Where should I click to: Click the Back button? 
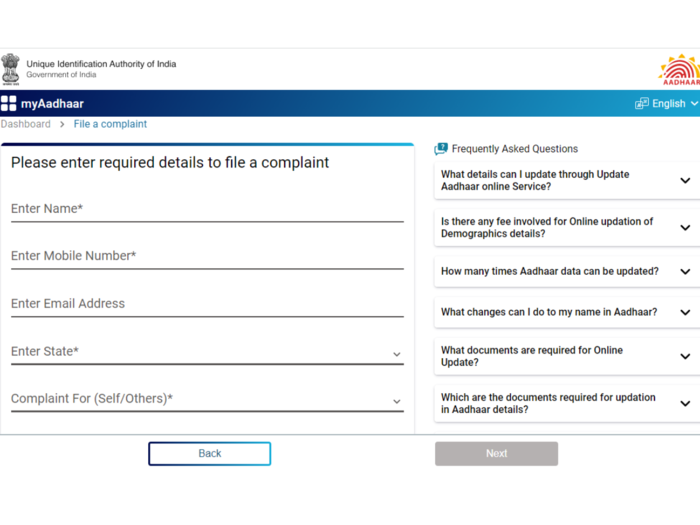click(209, 454)
